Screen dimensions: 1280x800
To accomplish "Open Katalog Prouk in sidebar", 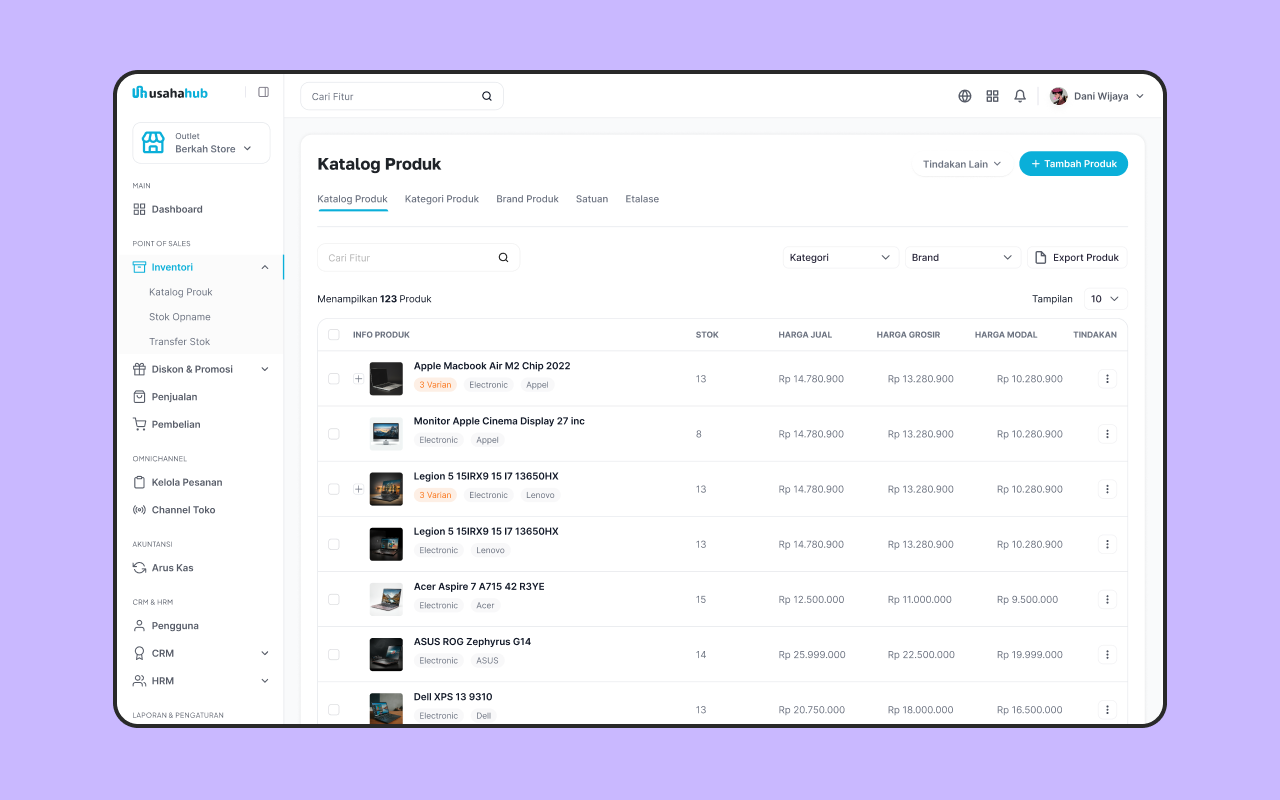I will 181,292.
